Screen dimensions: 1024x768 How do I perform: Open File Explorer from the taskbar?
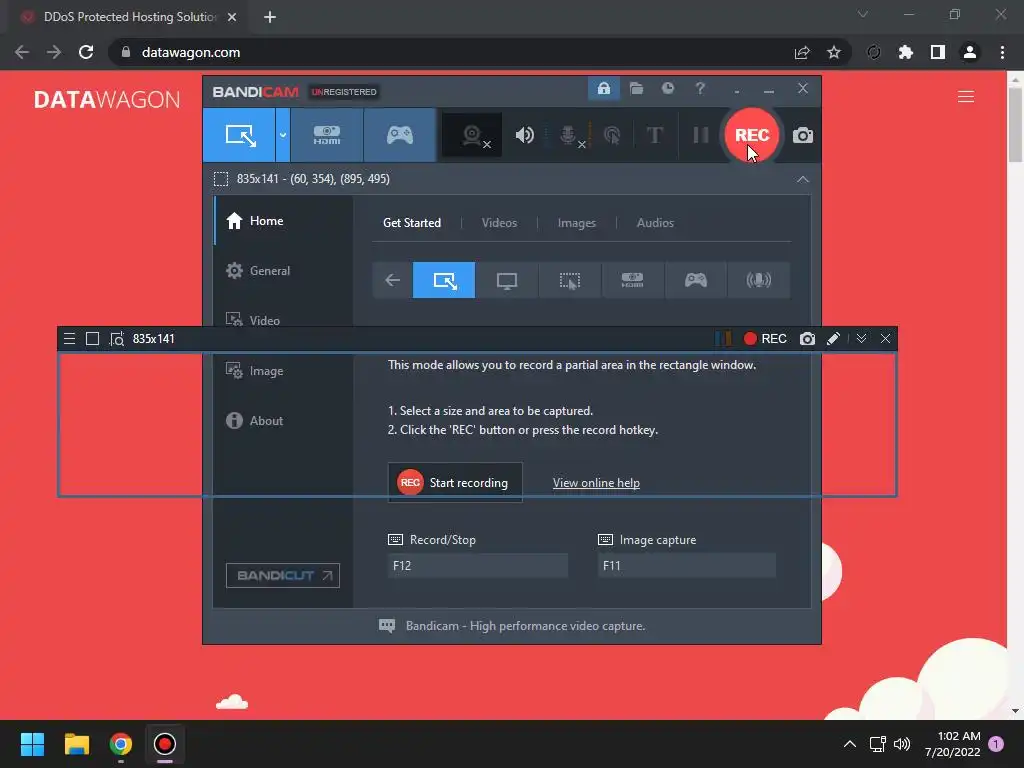(x=76, y=744)
